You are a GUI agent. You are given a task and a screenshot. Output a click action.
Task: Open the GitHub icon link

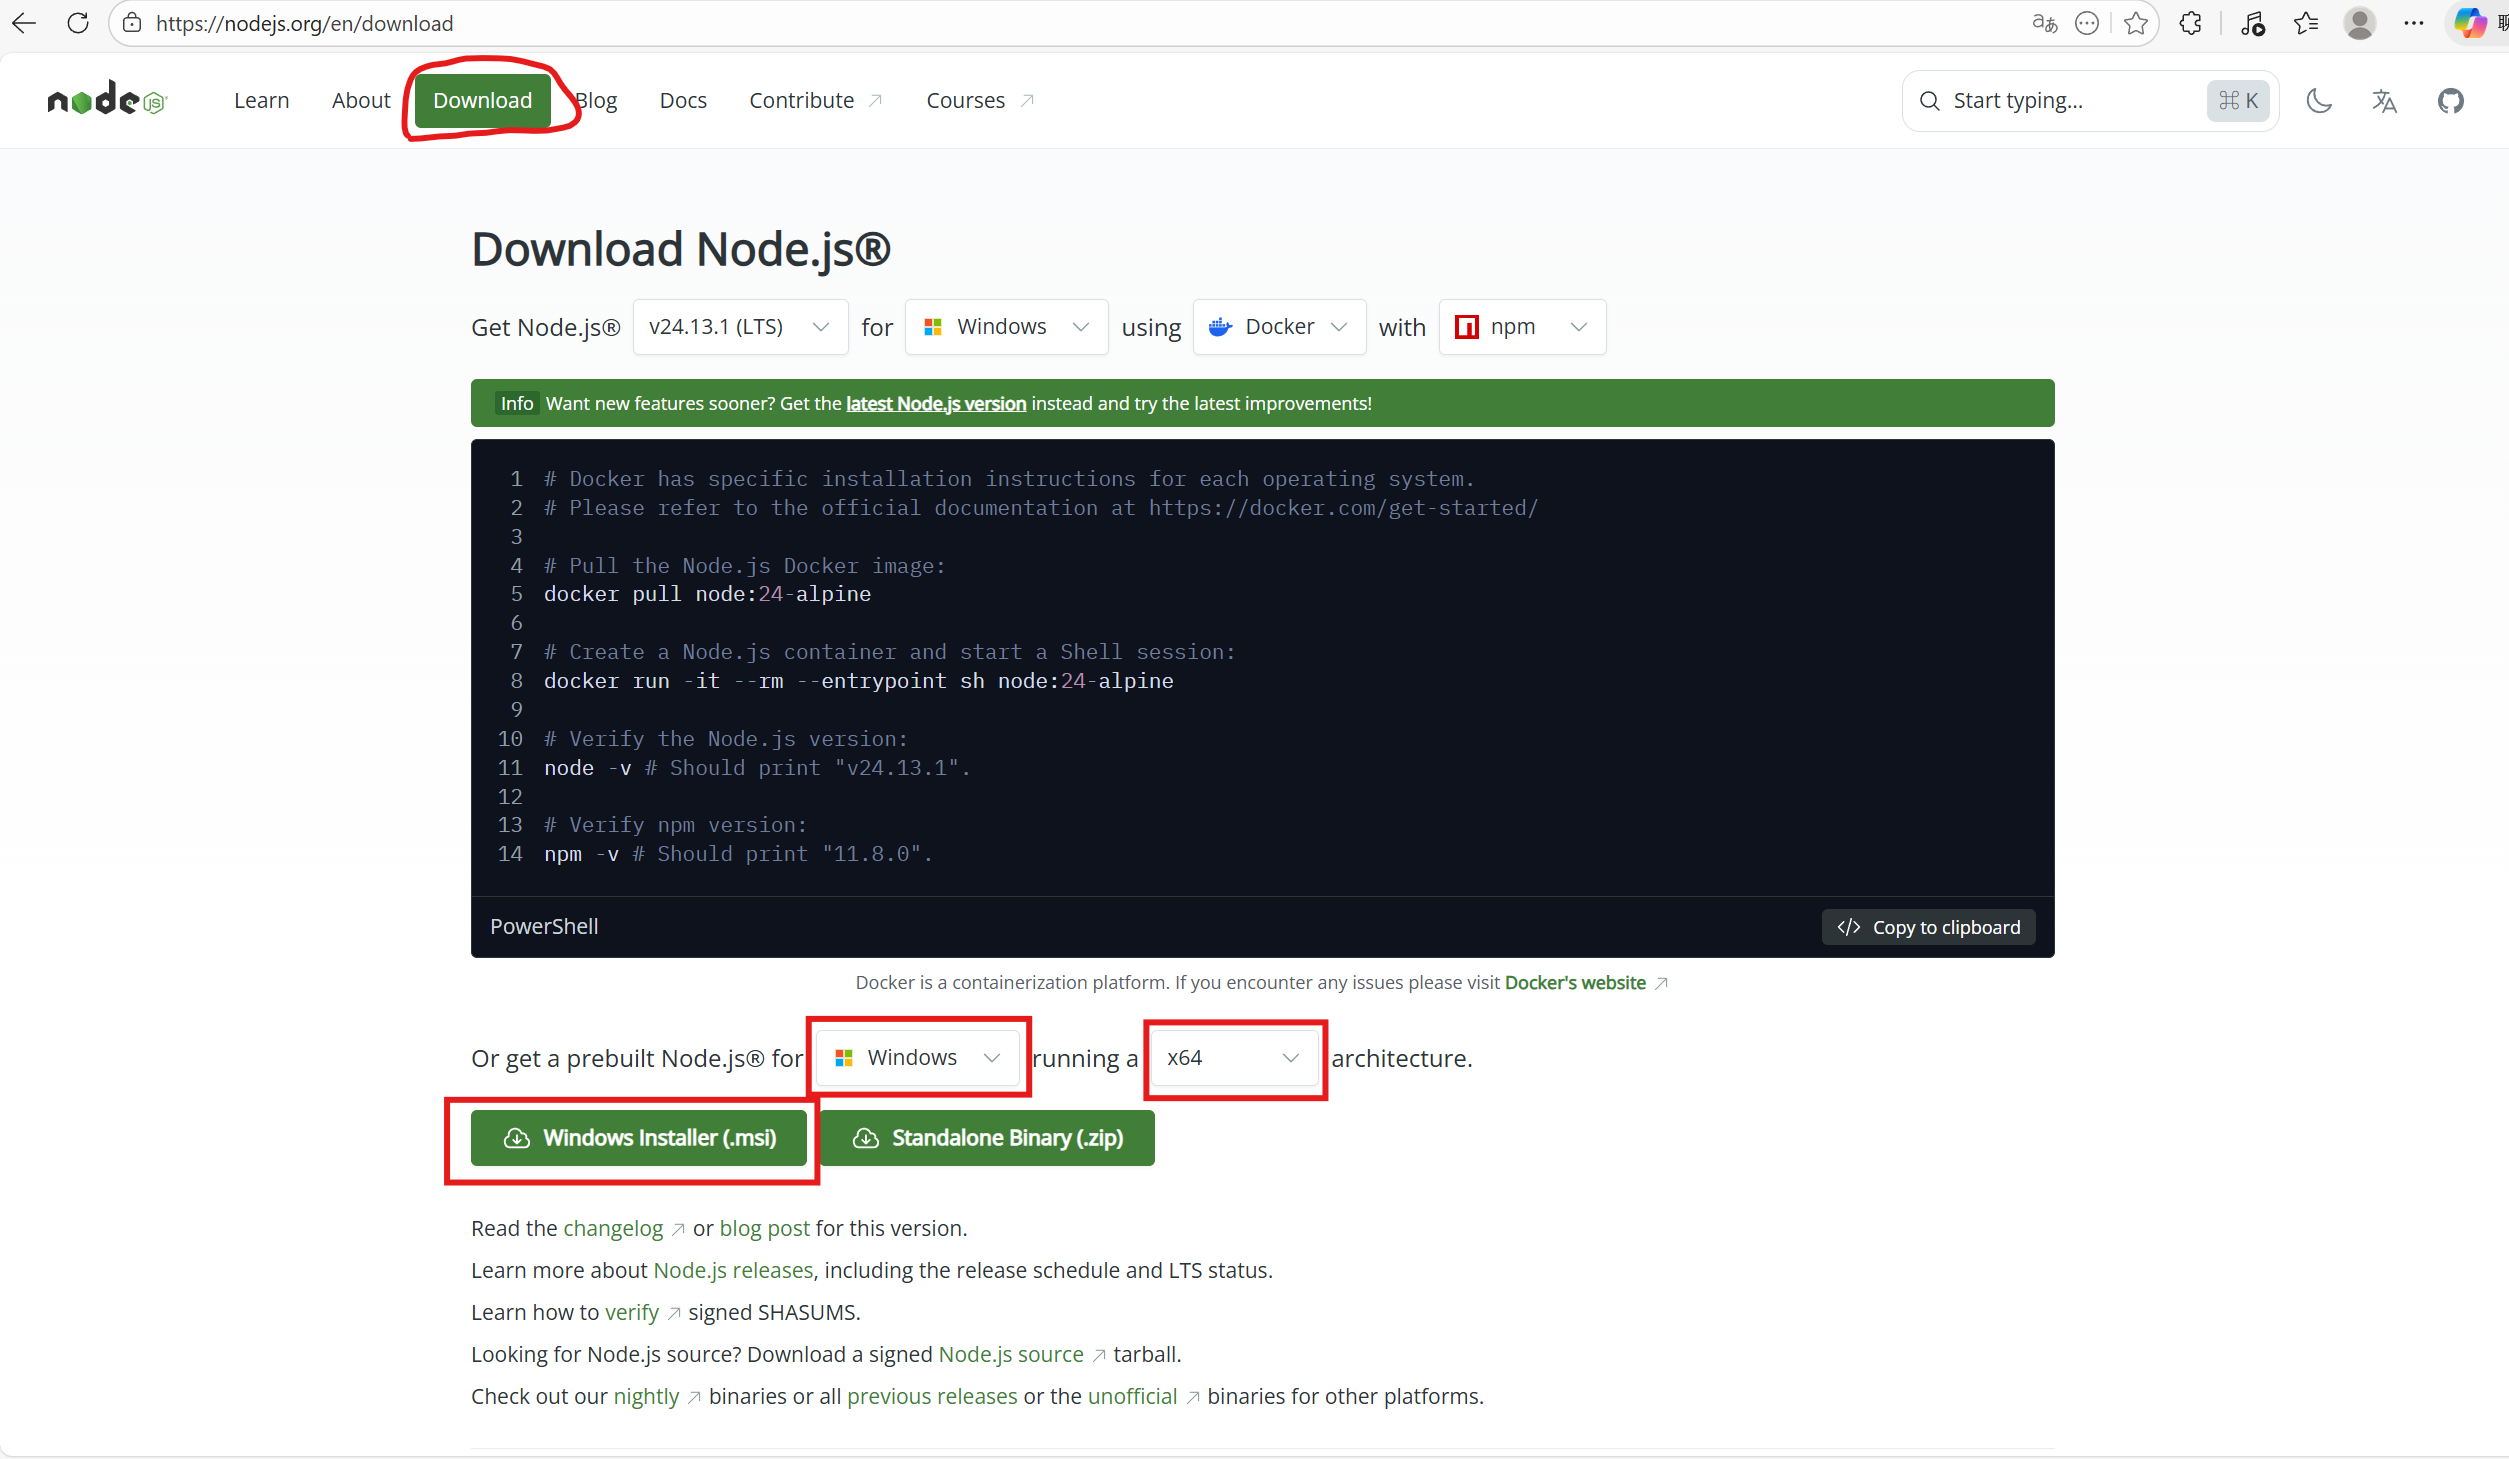pyautogui.click(x=2450, y=100)
